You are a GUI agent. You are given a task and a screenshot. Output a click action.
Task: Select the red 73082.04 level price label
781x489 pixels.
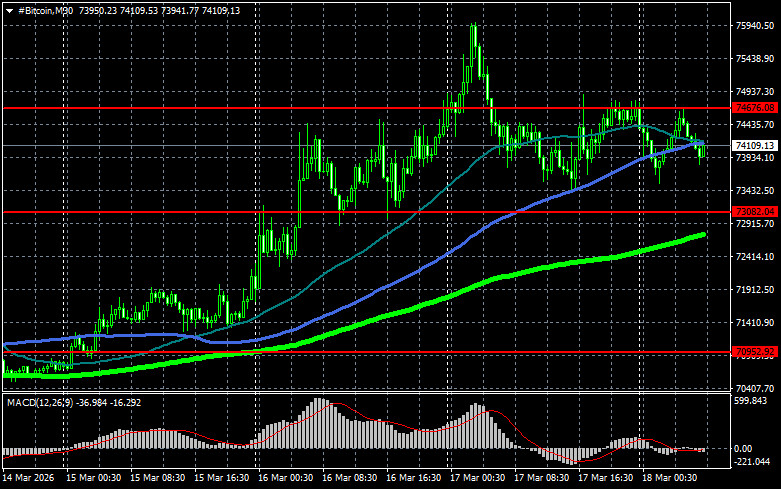click(x=755, y=212)
